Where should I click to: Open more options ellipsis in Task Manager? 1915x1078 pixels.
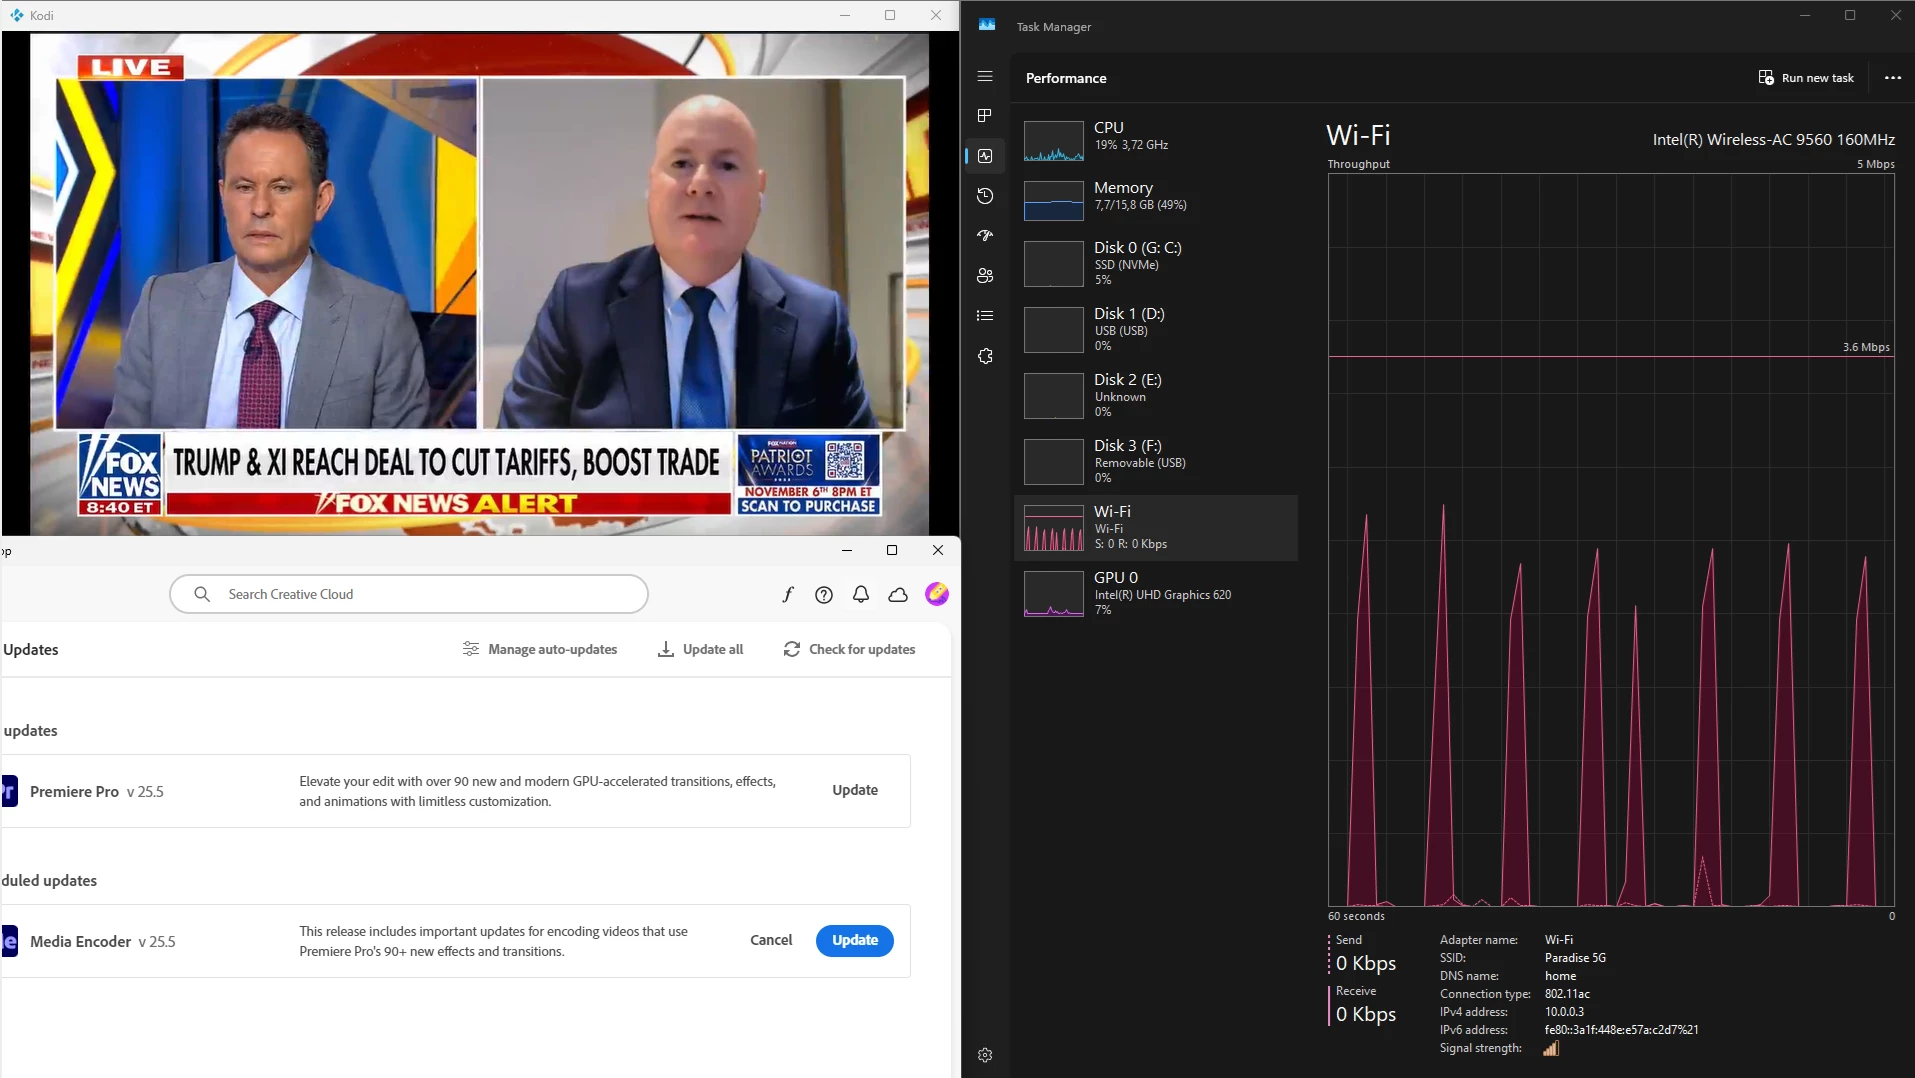(x=1893, y=78)
